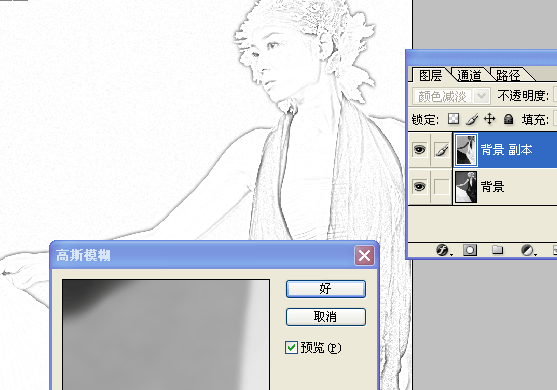Screen dimensions: 557x390
Task: Click the lock position move icon
Action: pos(490,119)
